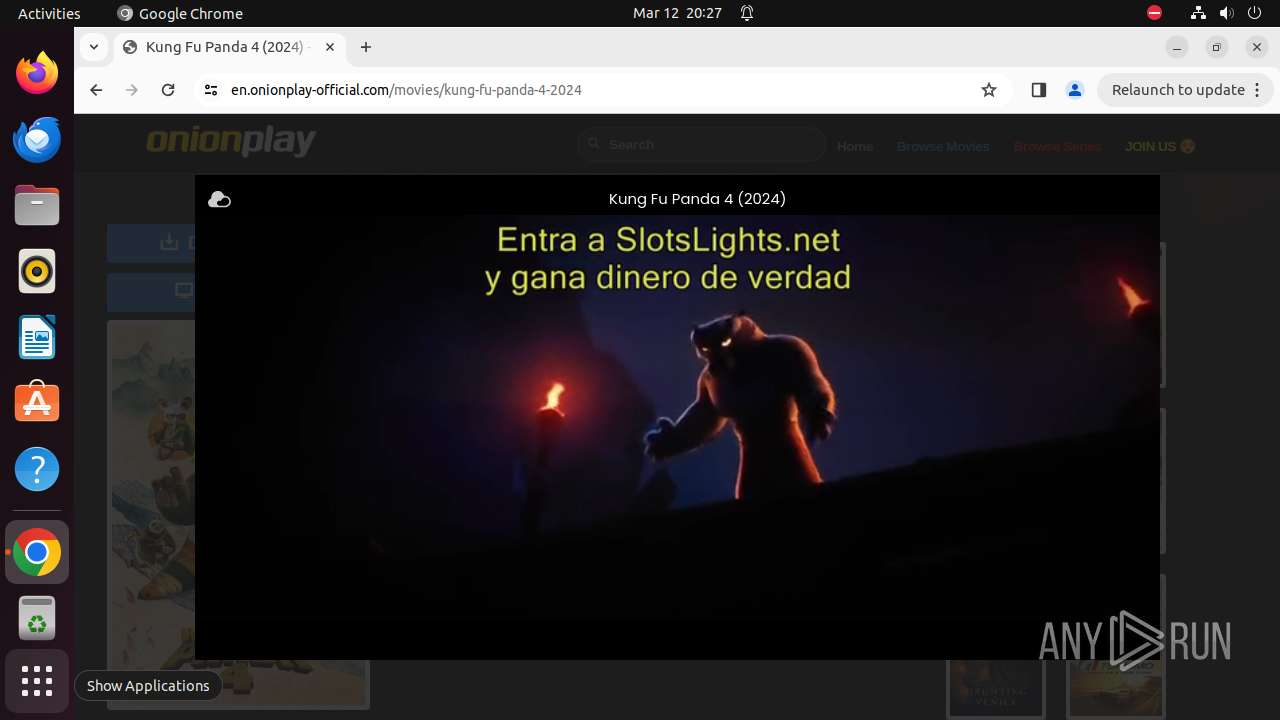Image resolution: width=1280 pixels, height=720 pixels.
Task: Open Help from the dock
Action: pyautogui.click(x=37, y=469)
